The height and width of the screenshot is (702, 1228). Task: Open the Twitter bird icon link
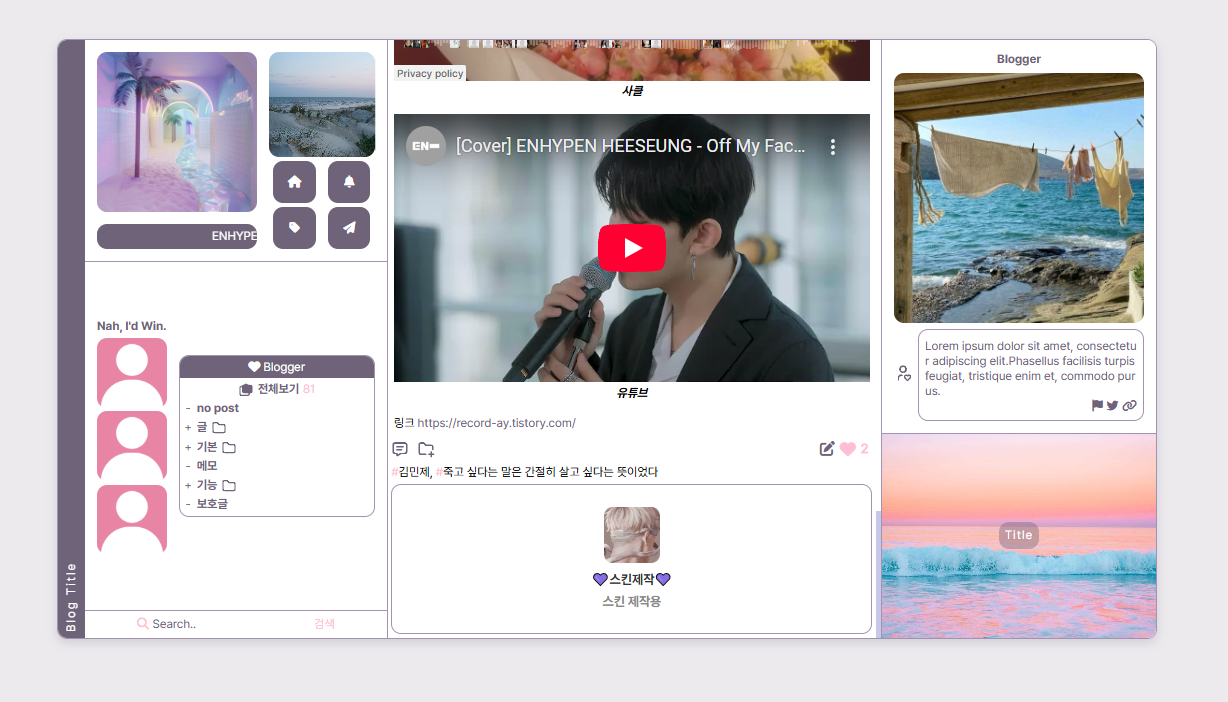[1113, 405]
